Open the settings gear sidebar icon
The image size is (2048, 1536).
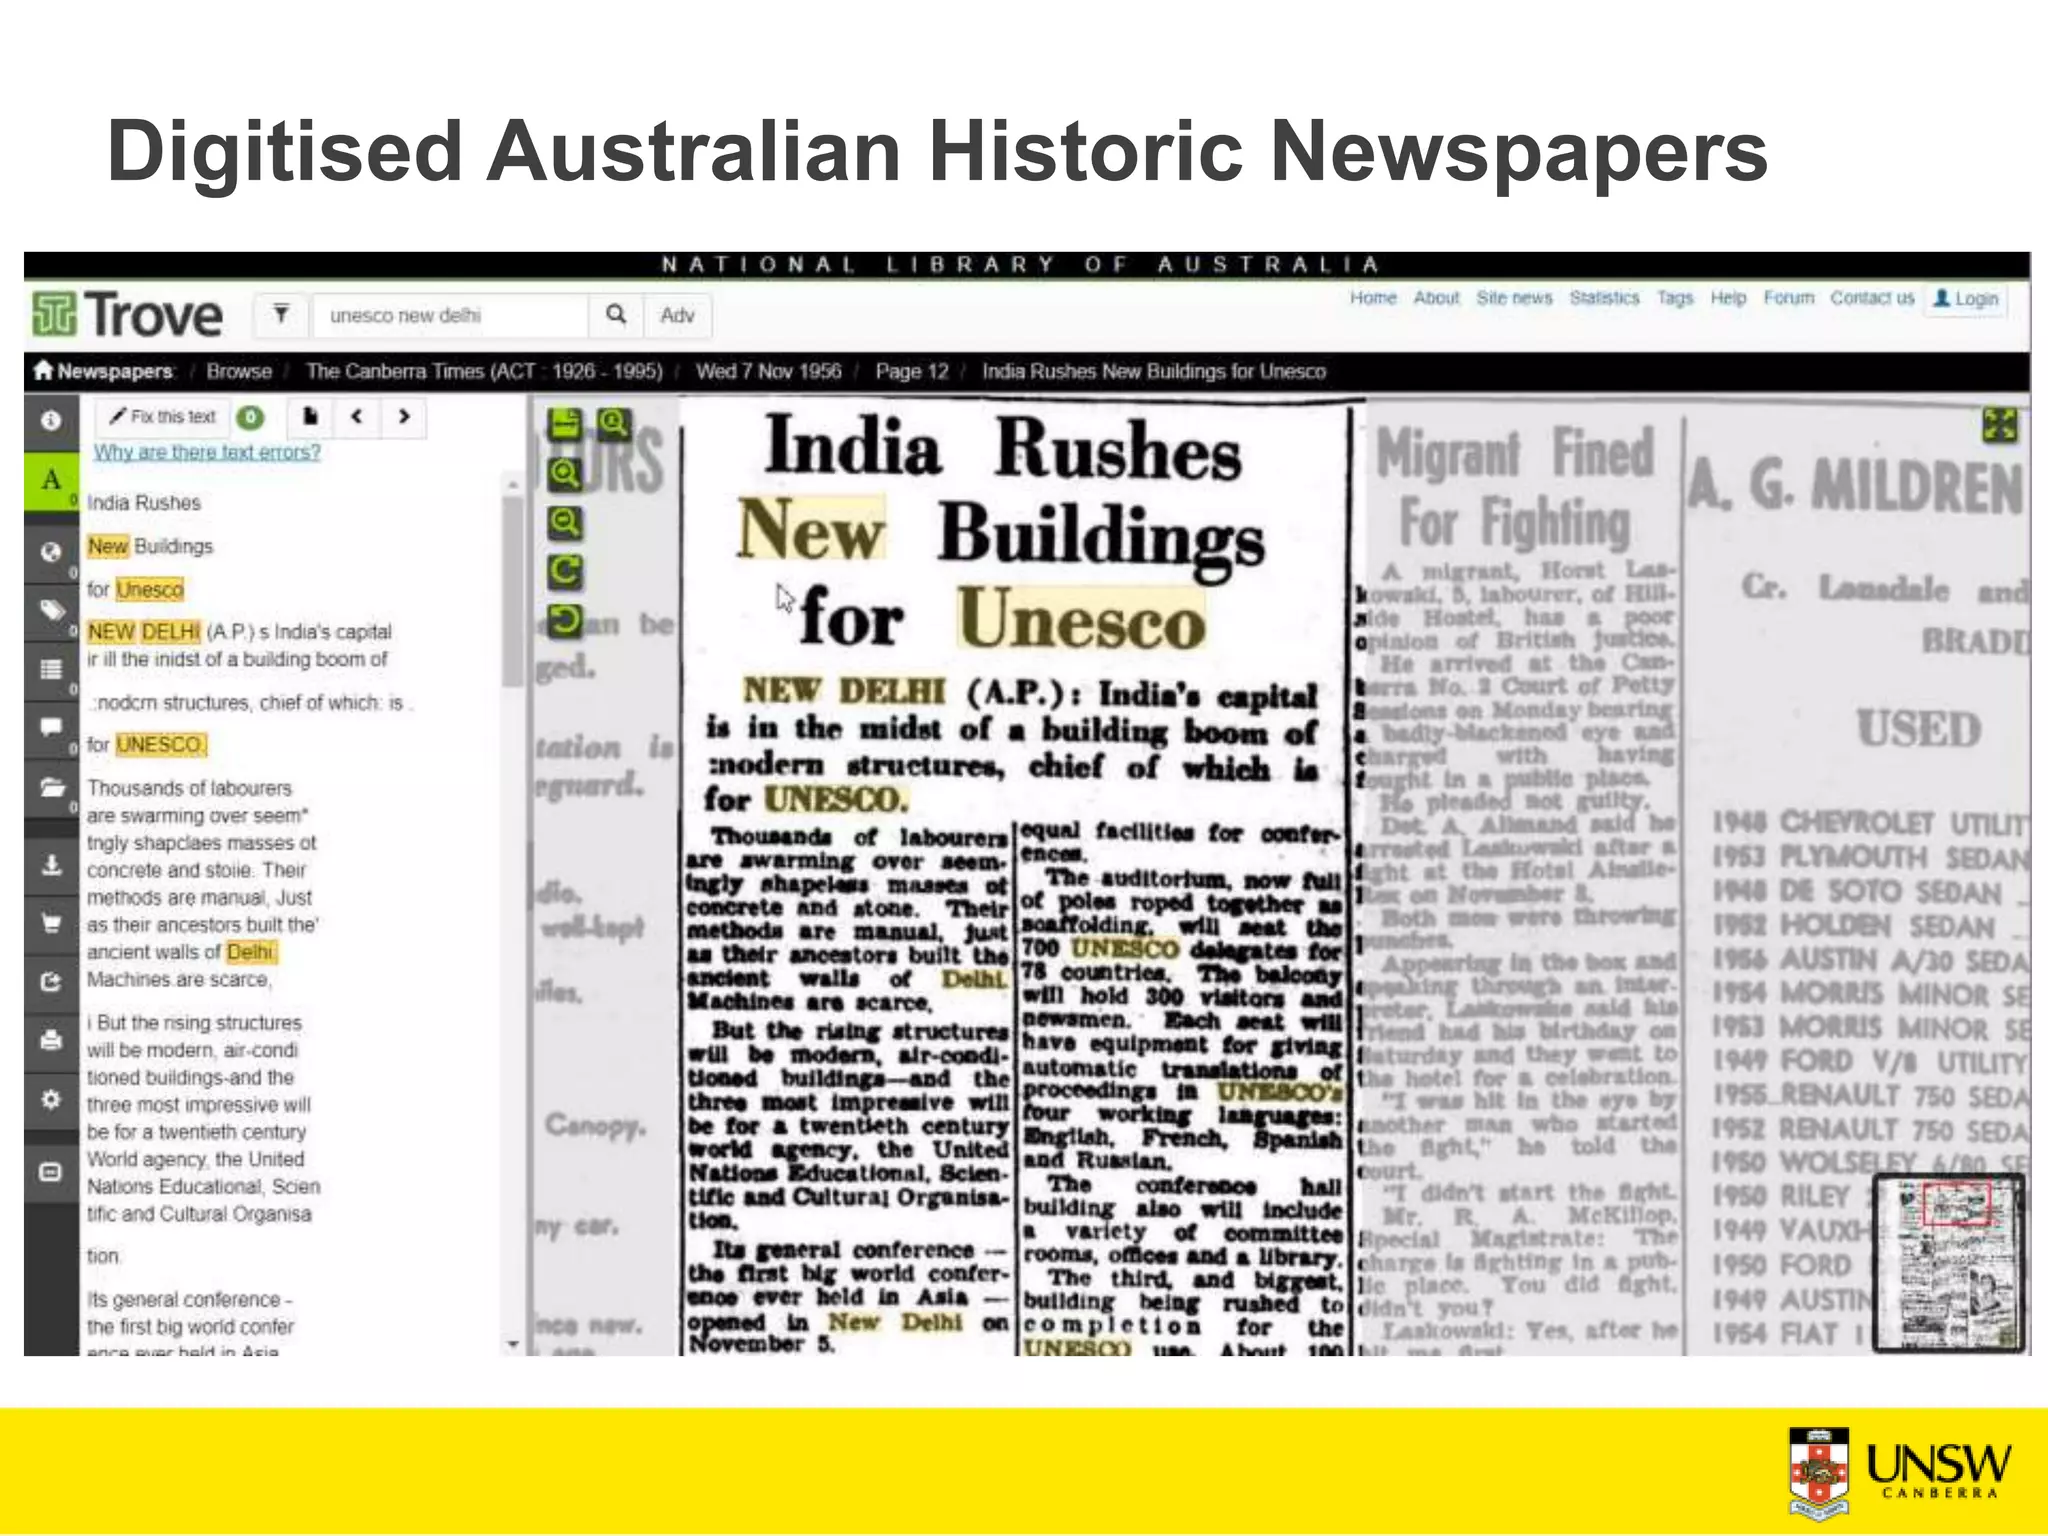point(51,1099)
